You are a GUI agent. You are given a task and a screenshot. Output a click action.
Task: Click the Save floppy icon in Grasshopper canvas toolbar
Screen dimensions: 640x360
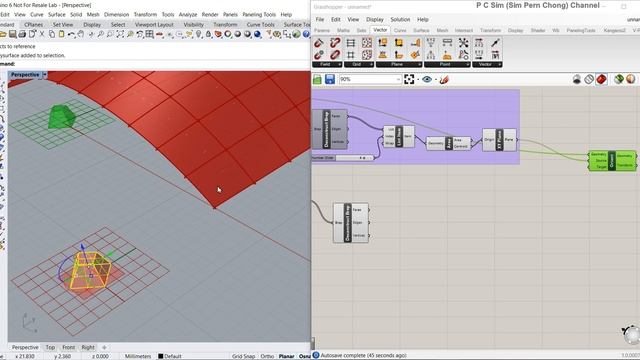pos(330,79)
